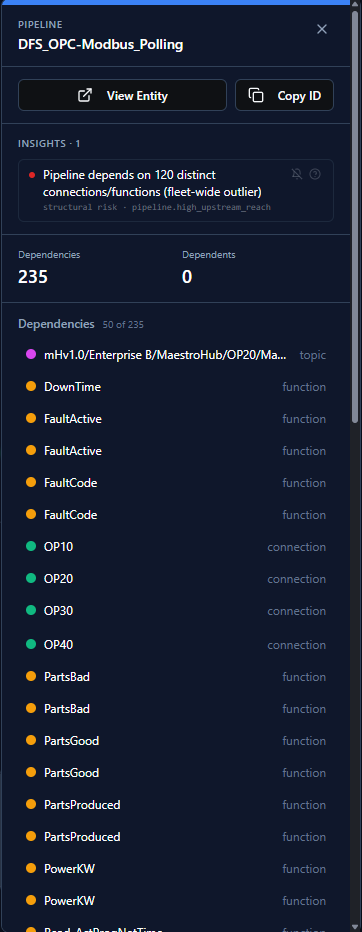Image resolution: width=362 pixels, height=932 pixels.
Task: Click the pipeline title DFS_OPC-Modbus_Polling
Action: point(100,45)
